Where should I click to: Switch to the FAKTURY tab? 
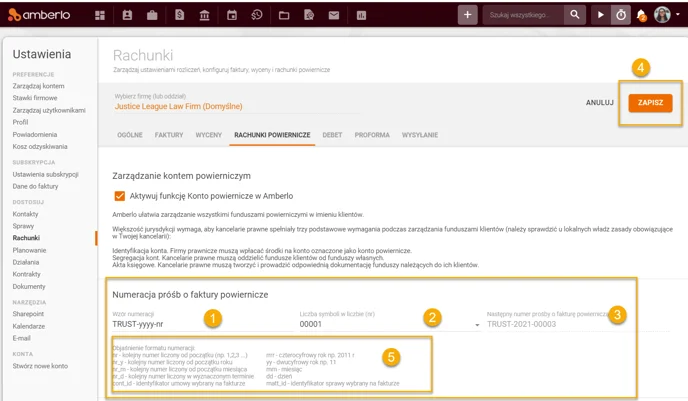click(169, 135)
